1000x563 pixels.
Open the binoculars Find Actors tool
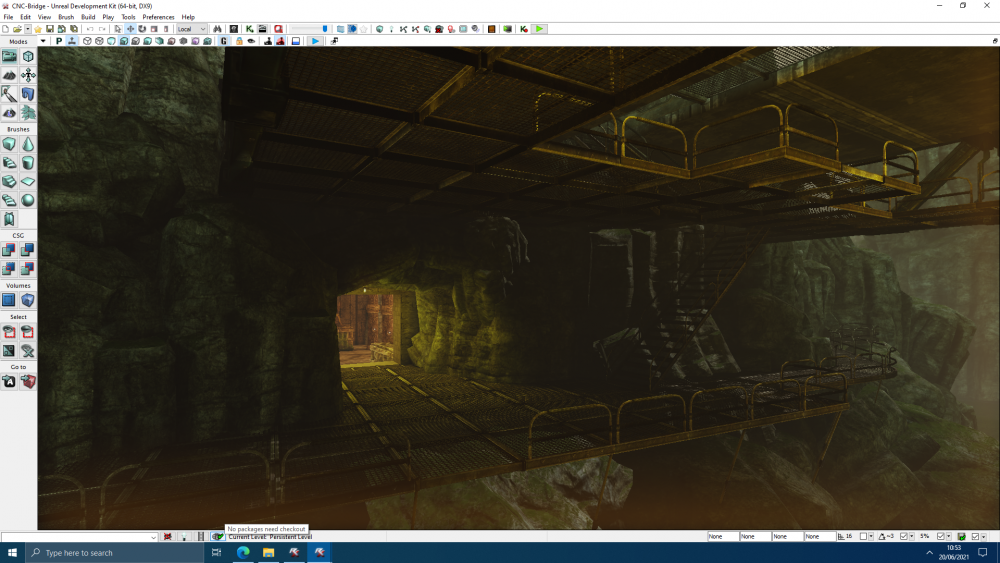217,29
